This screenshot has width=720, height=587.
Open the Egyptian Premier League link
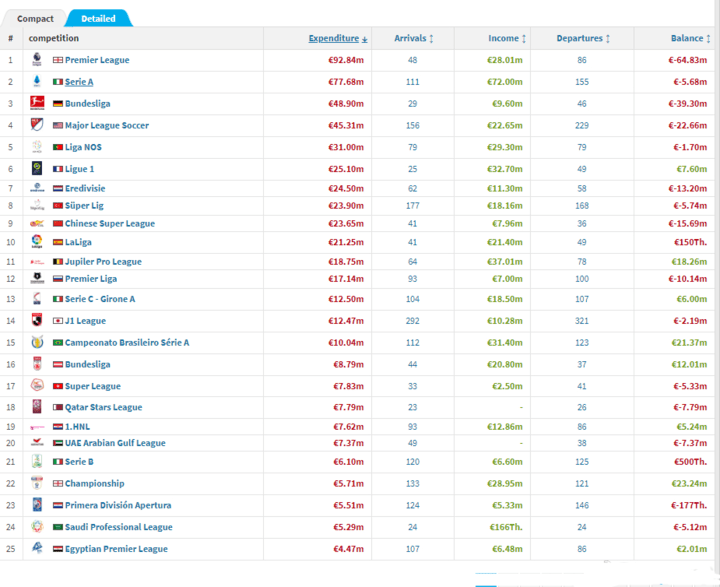(116, 549)
